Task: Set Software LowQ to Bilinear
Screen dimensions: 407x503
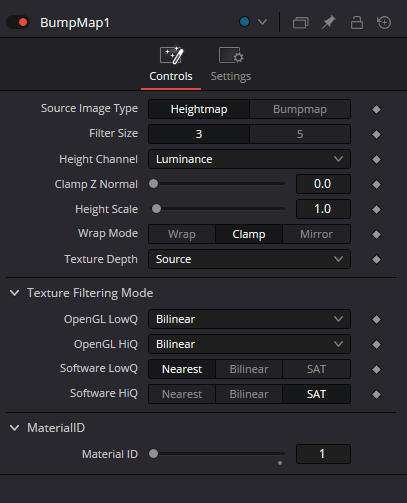Action: pos(249,369)
